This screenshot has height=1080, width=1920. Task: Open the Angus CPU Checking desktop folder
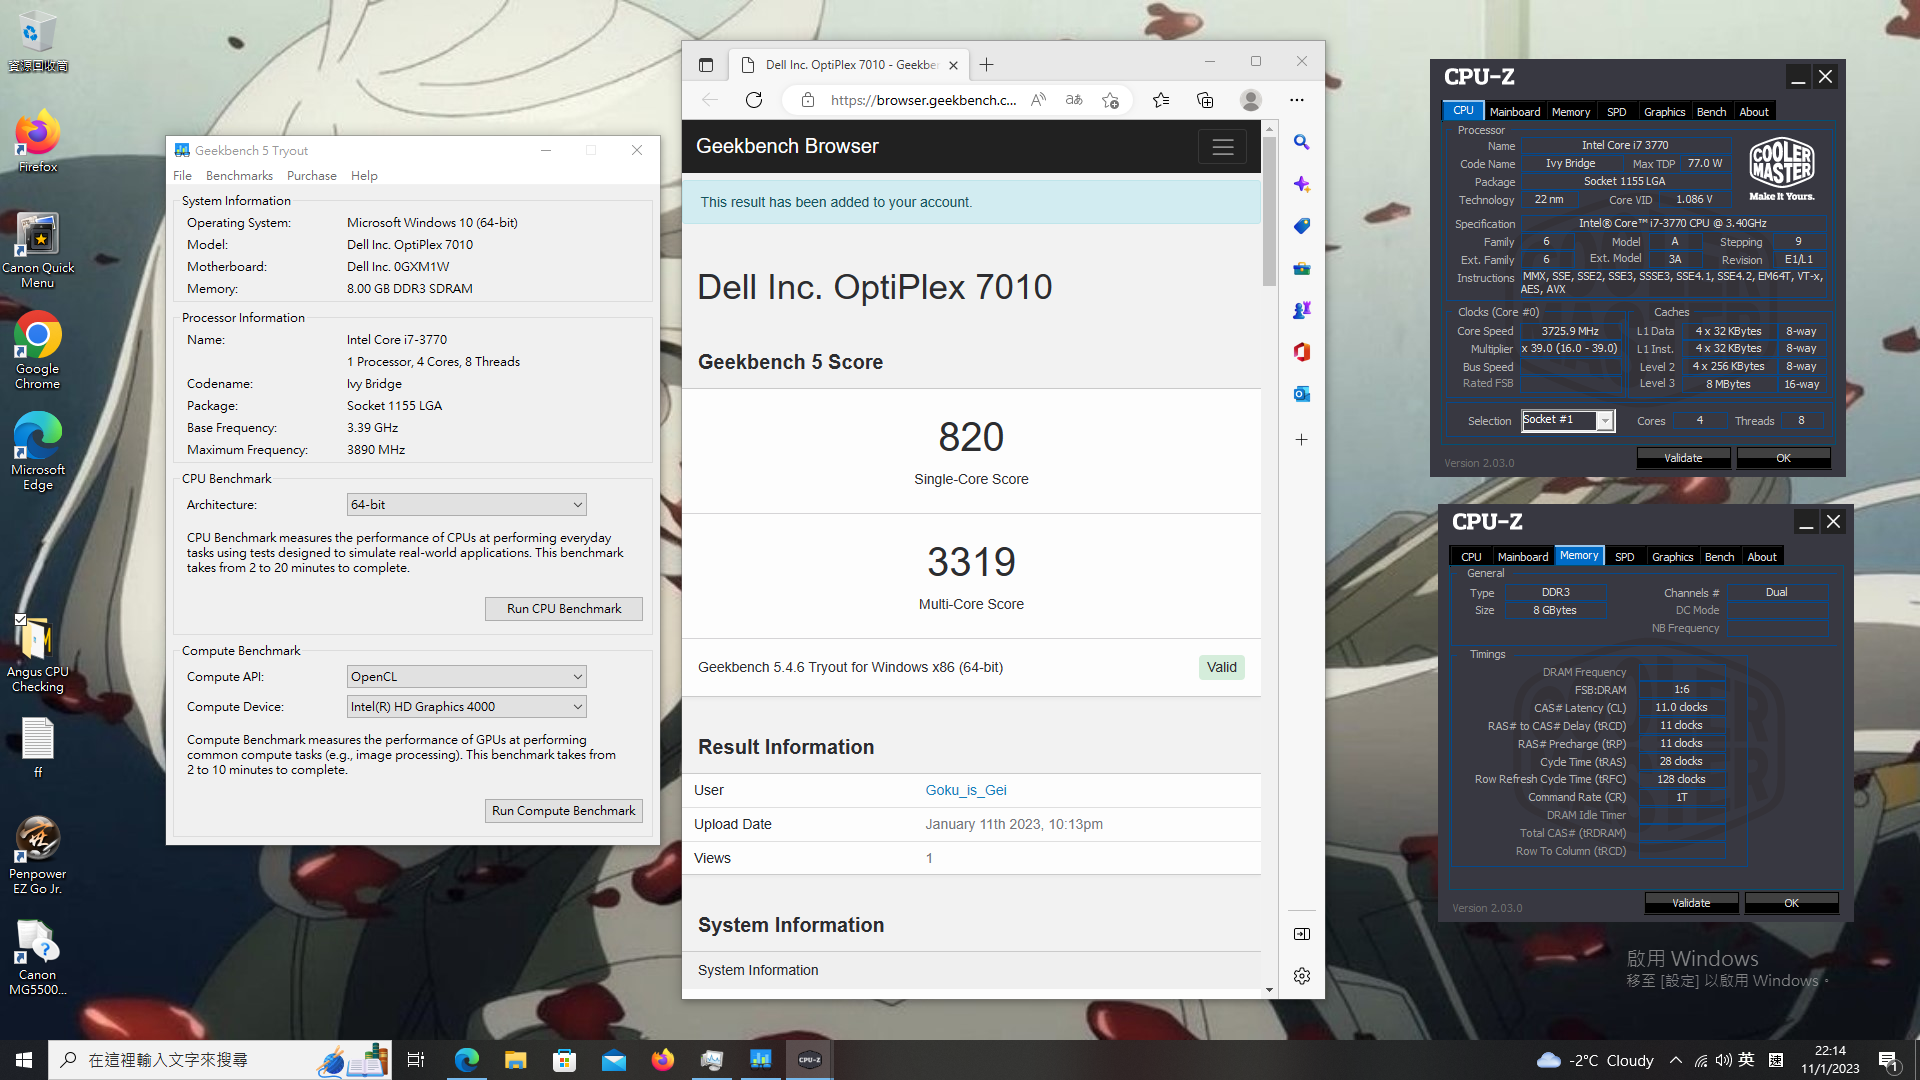(38, 654)
